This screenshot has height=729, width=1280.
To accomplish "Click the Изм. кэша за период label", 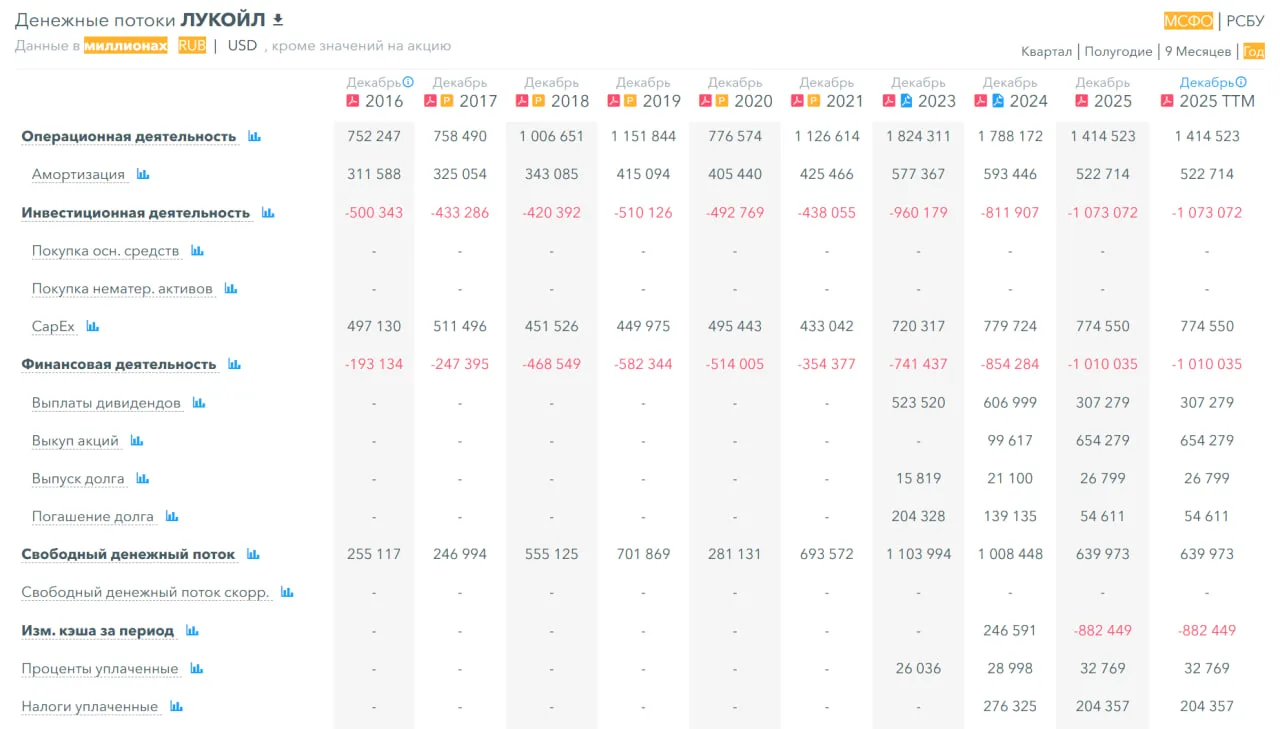I will tap(98, 630).
